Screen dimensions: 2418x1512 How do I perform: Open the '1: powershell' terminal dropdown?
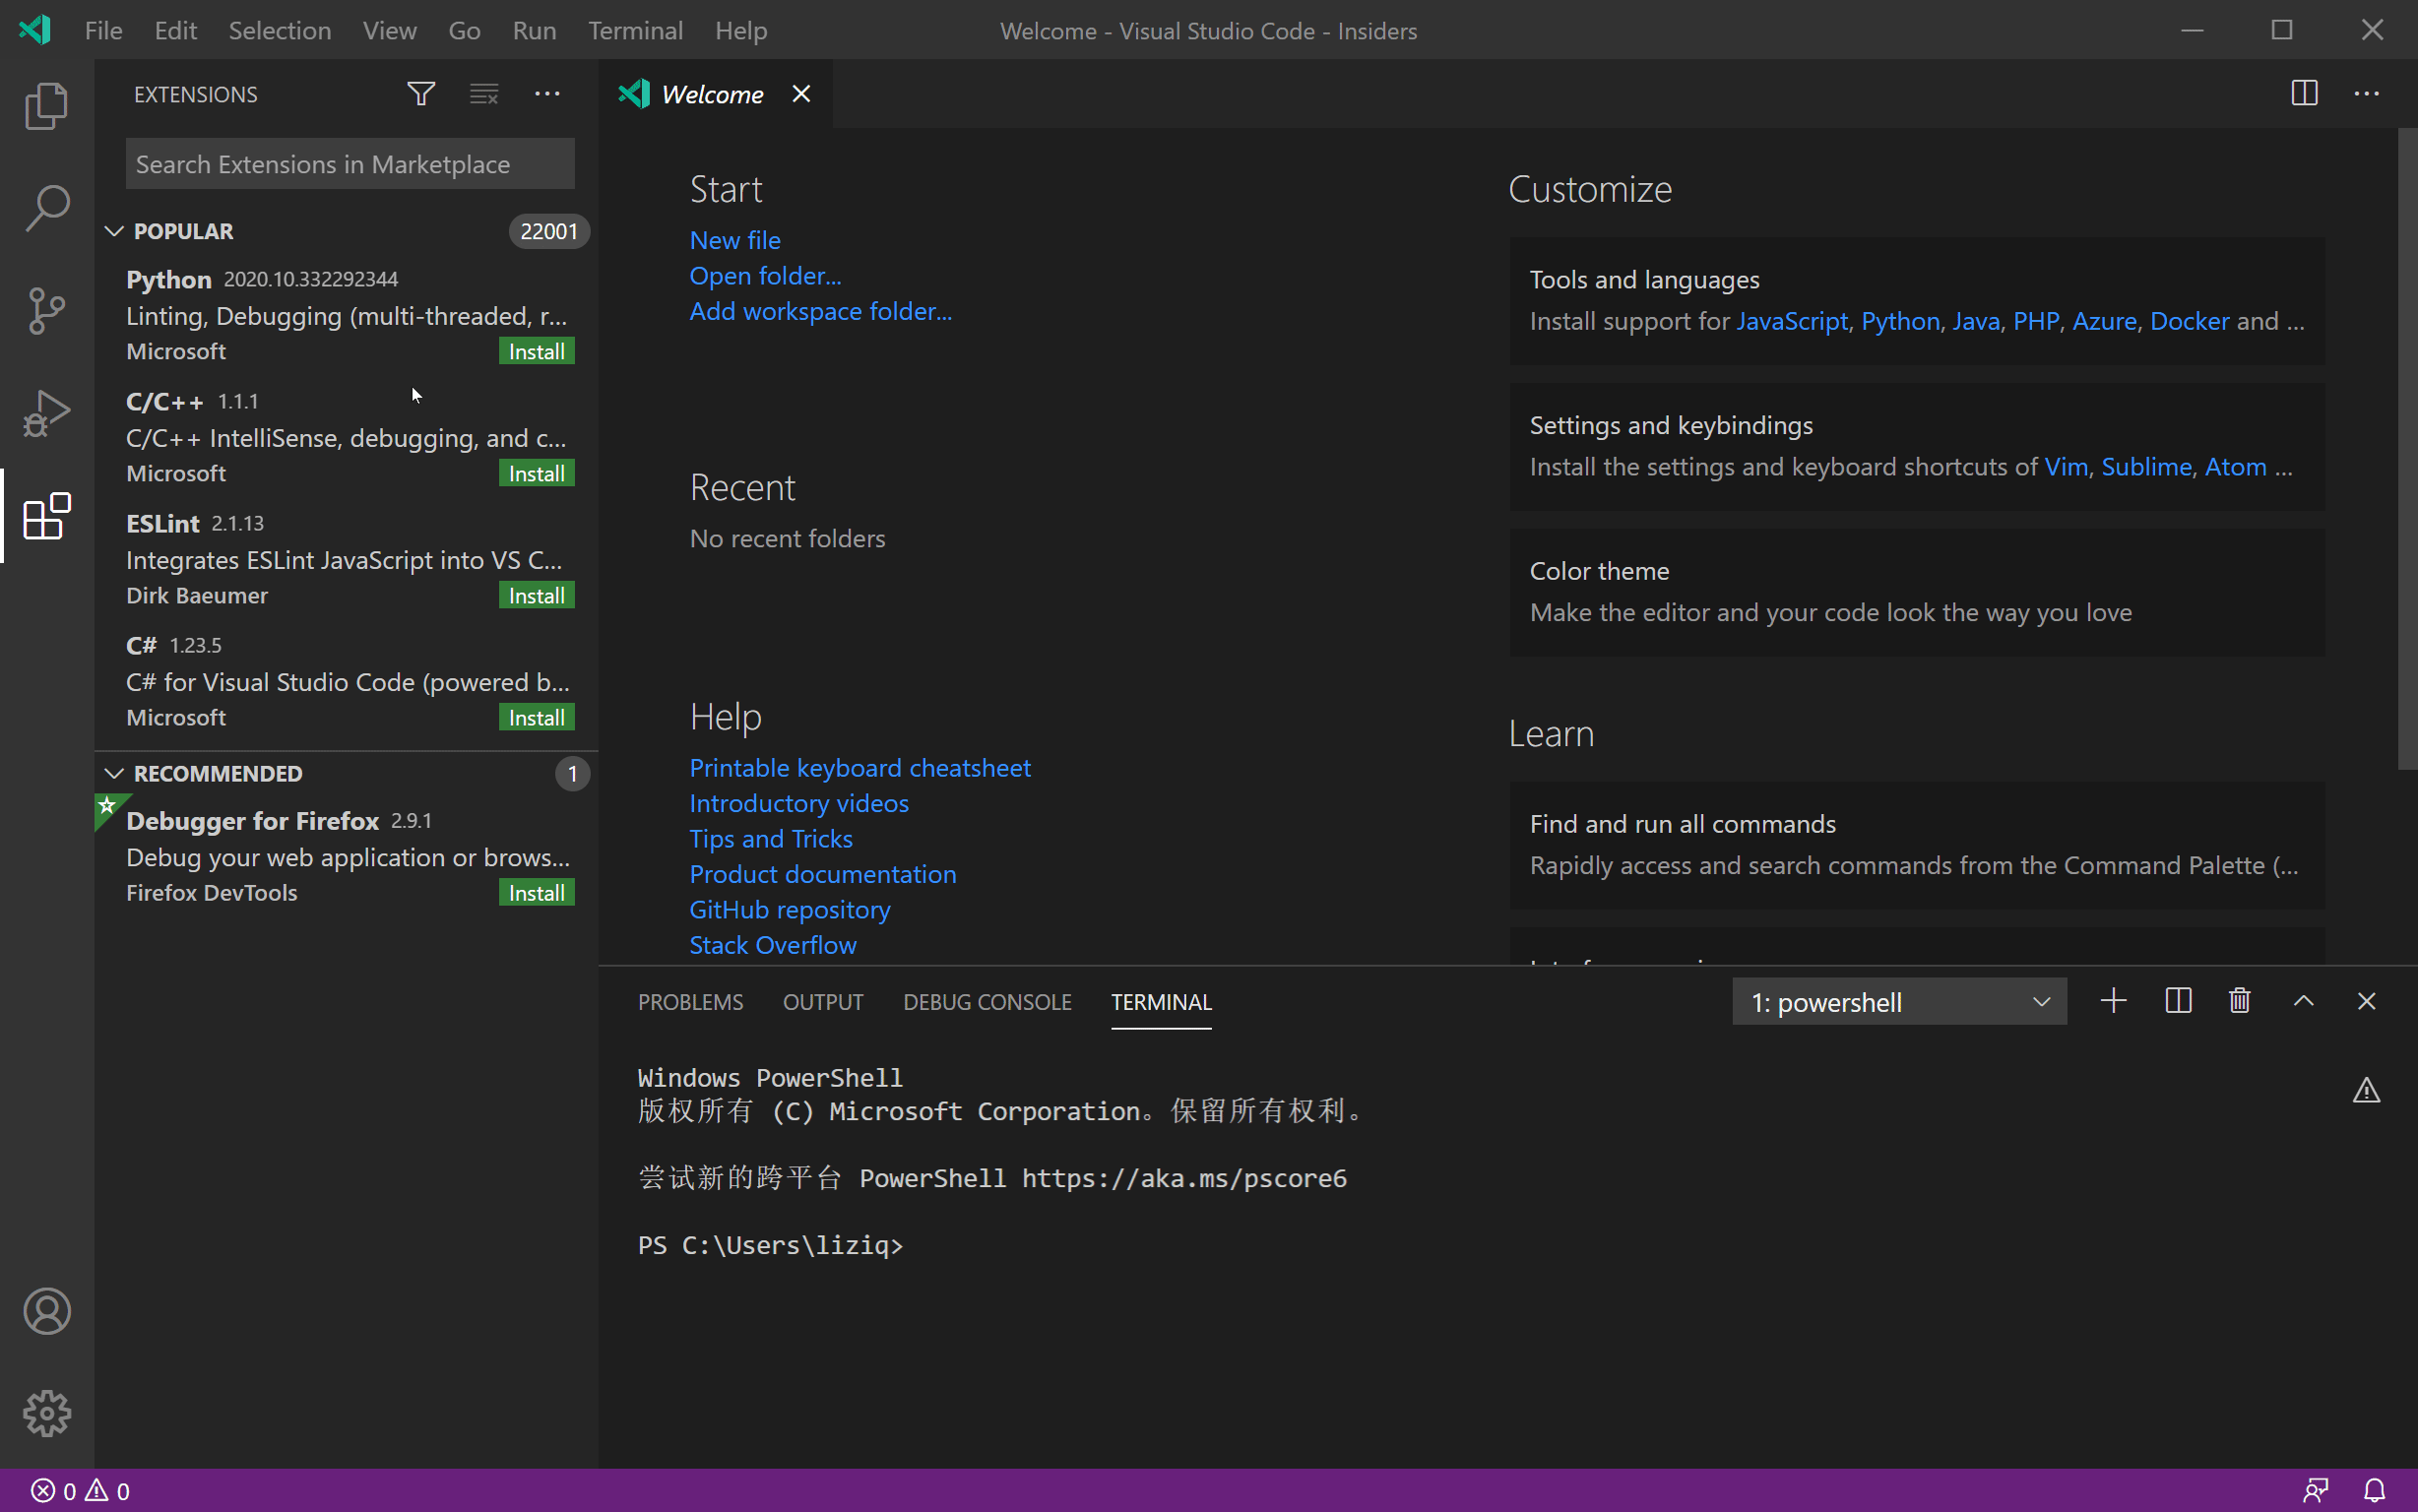pyautogui.click(x=1898, y=1001)
